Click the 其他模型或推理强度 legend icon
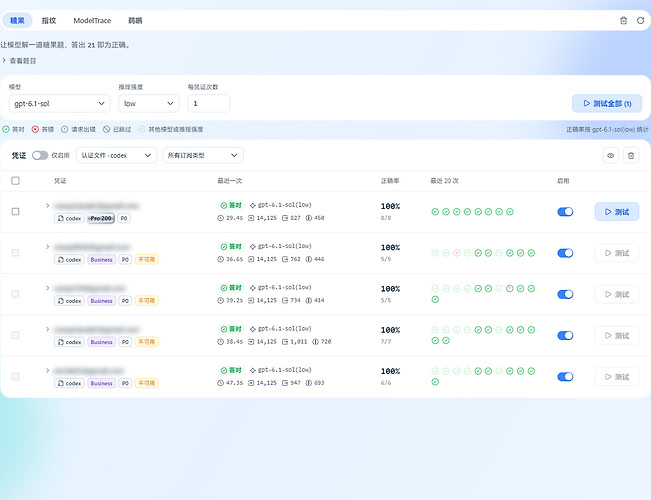 tap(142, 130)
